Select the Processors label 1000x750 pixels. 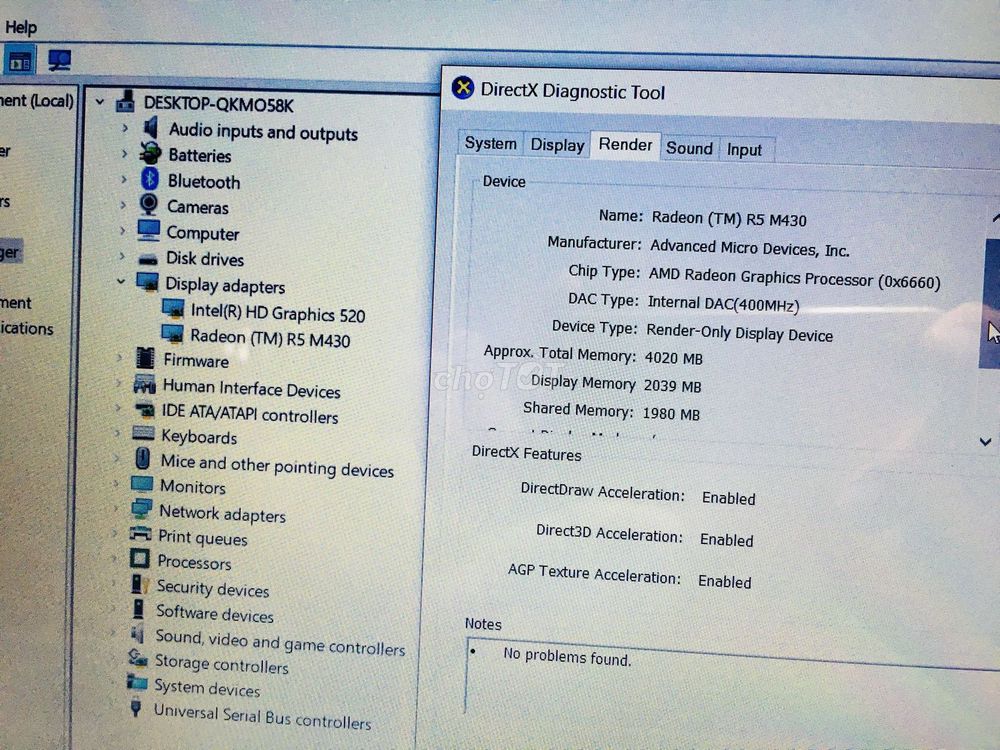point(194,562)
